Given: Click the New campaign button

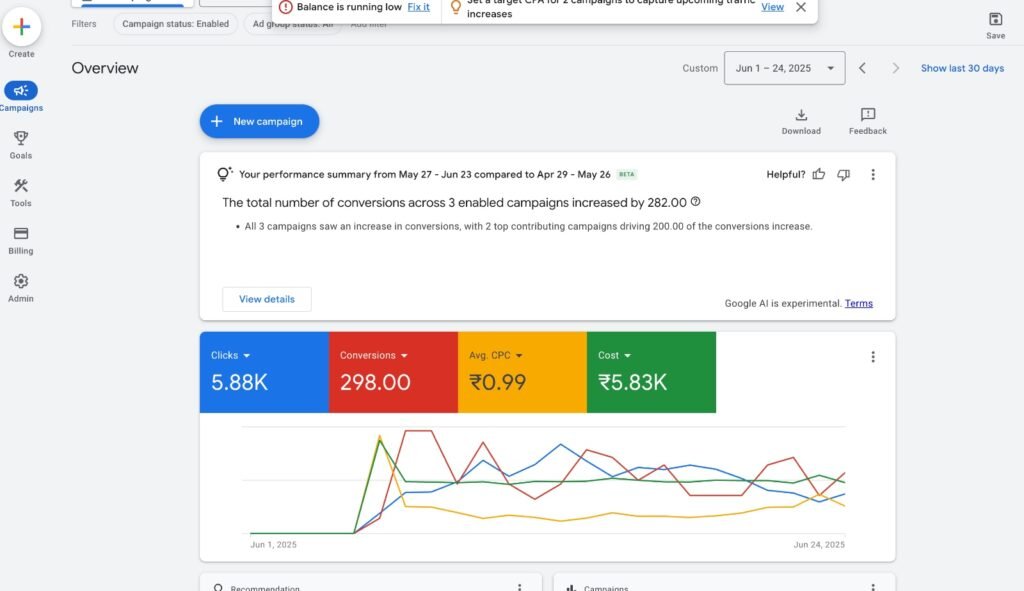Looking at the screenshot, I should coord(259,121).
